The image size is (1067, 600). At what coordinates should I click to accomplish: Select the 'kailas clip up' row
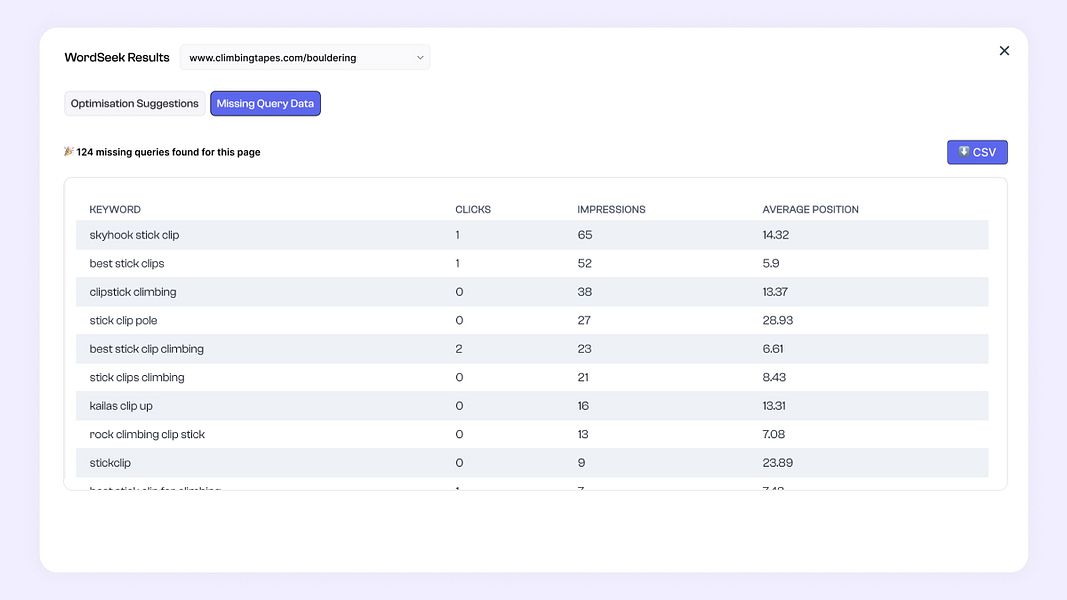[121, 406]
